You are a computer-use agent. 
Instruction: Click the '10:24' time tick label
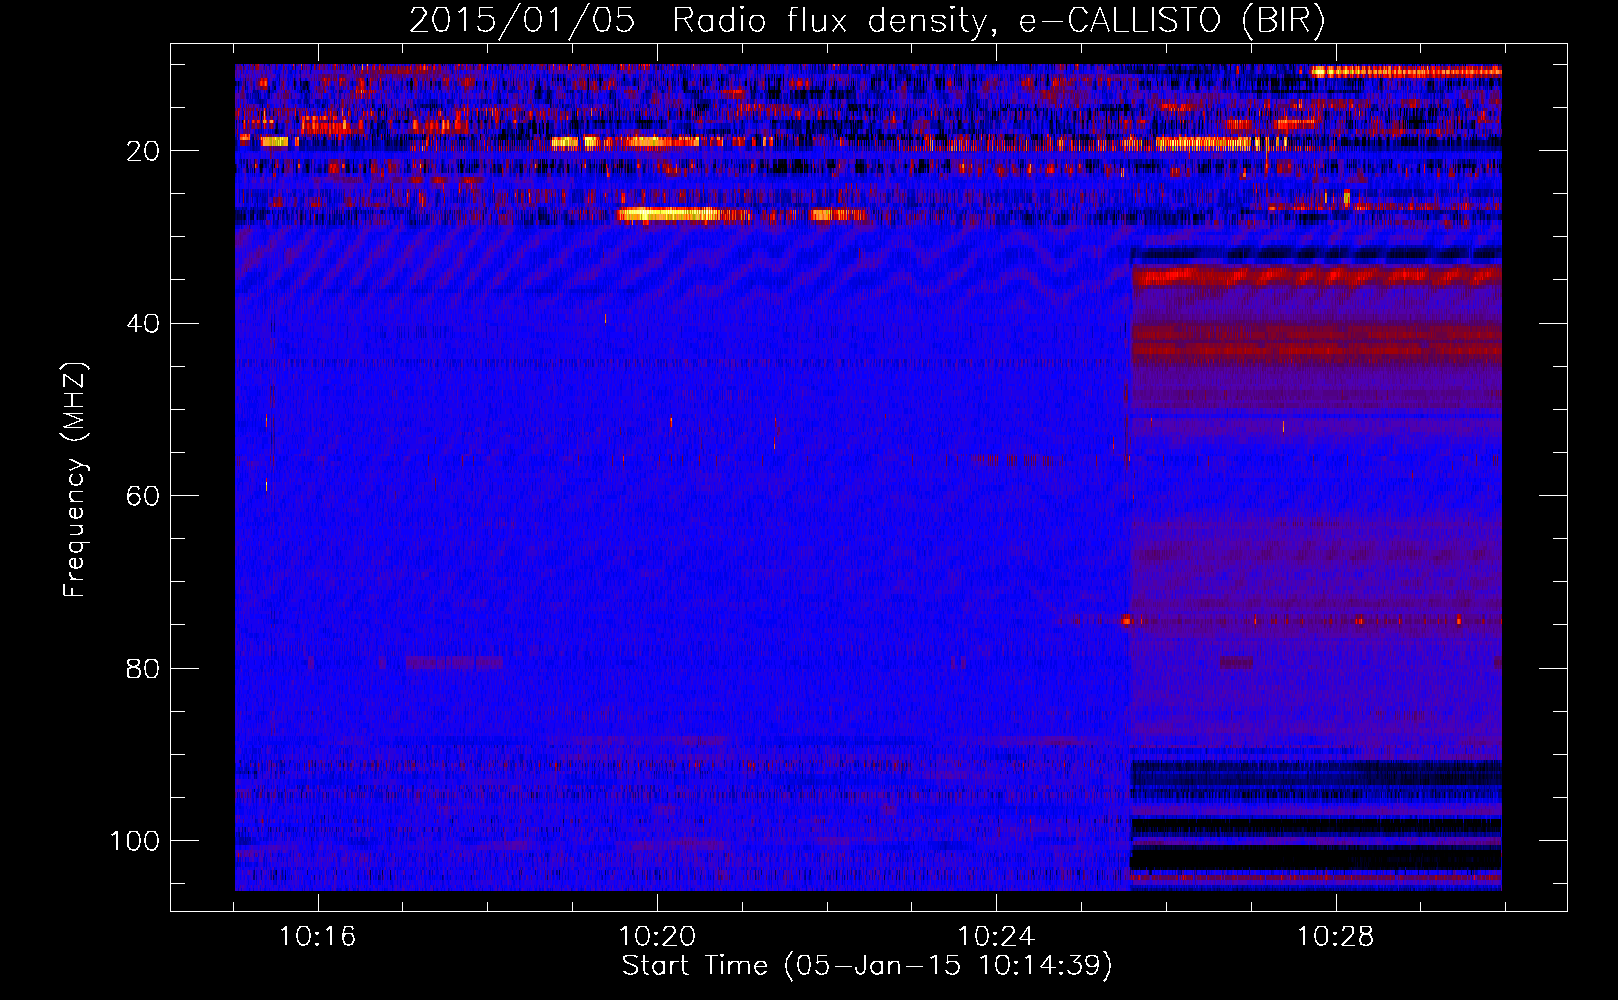coord(996,937)
